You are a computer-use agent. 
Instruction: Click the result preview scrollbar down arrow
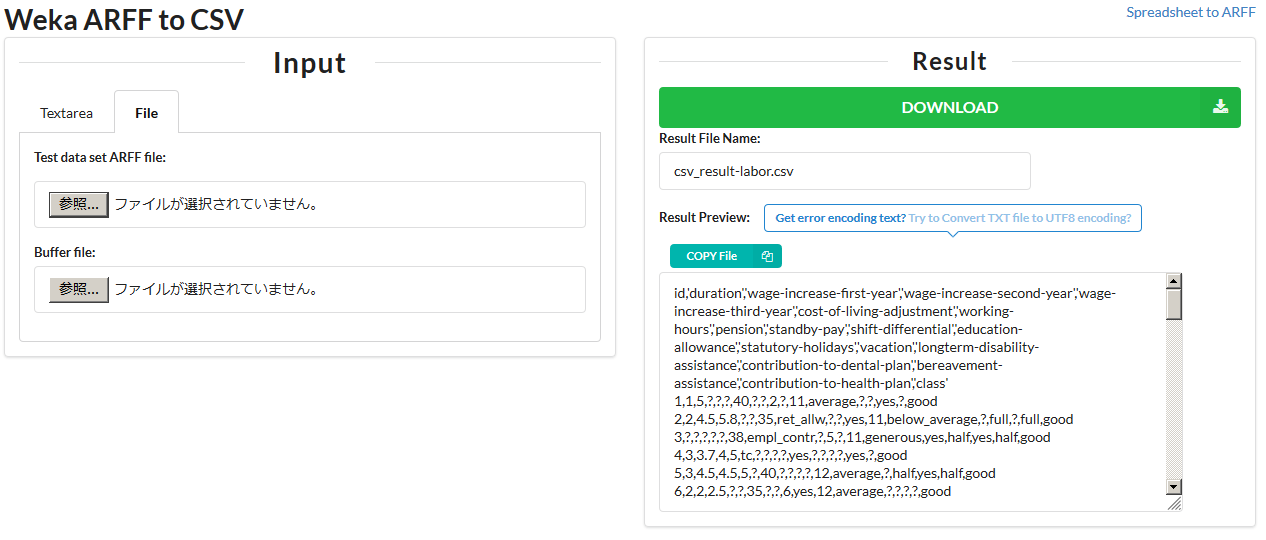(x=1174, y=487)
